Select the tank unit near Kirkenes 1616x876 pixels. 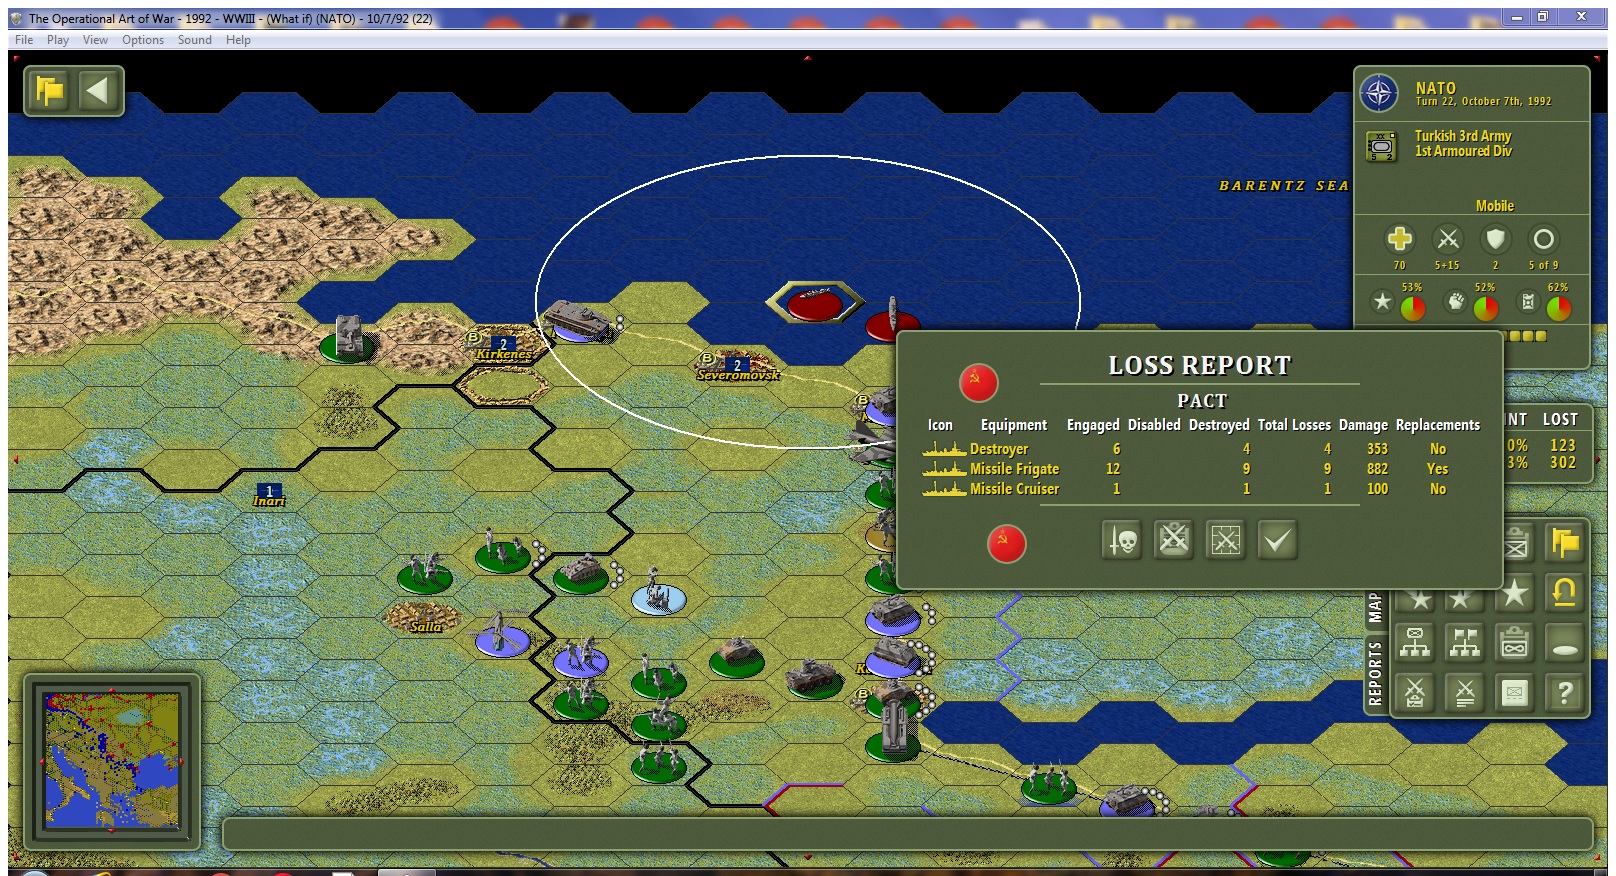click(579, 320)
